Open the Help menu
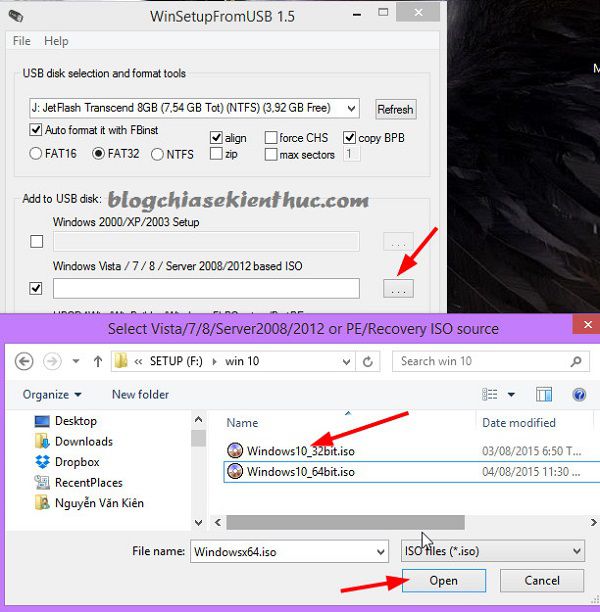 click(56, 41)
